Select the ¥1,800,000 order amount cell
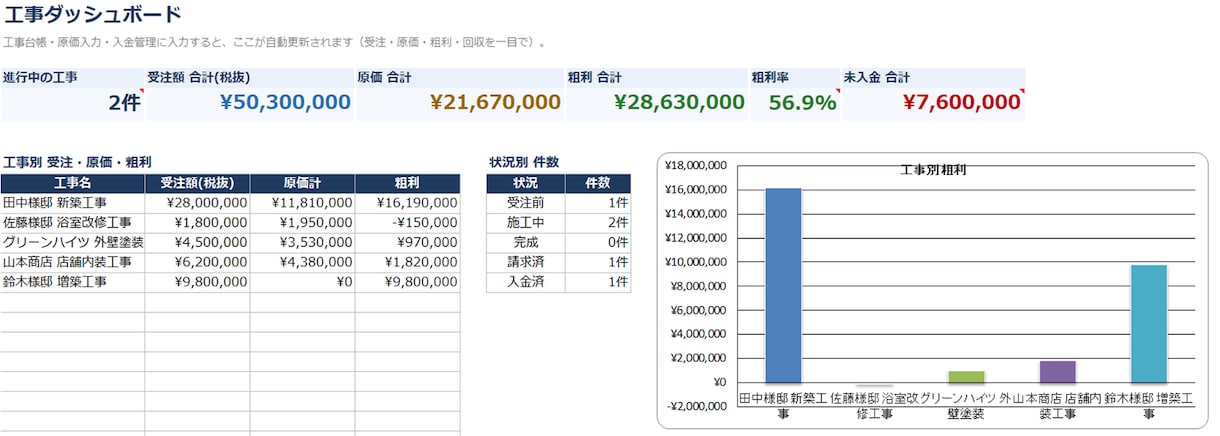Viewport: 1220px width, 436px height. [198, 222]
